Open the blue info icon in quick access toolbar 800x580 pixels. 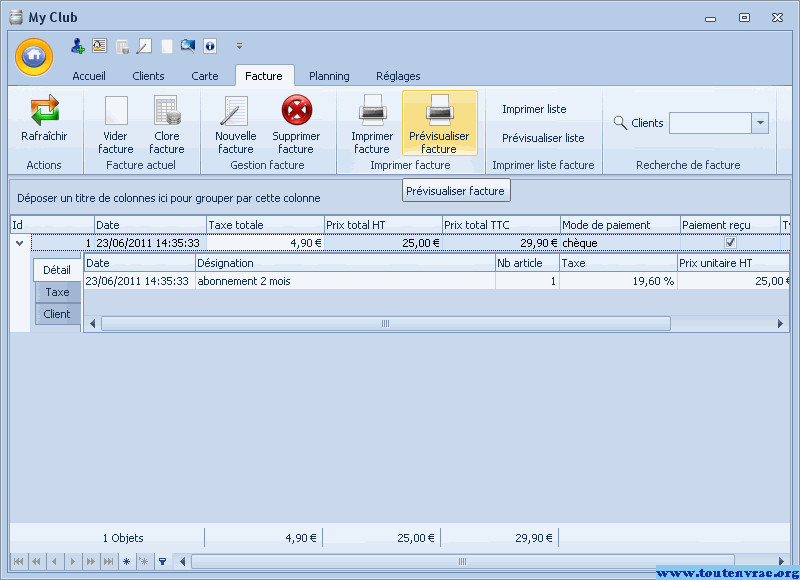[210, 46]
